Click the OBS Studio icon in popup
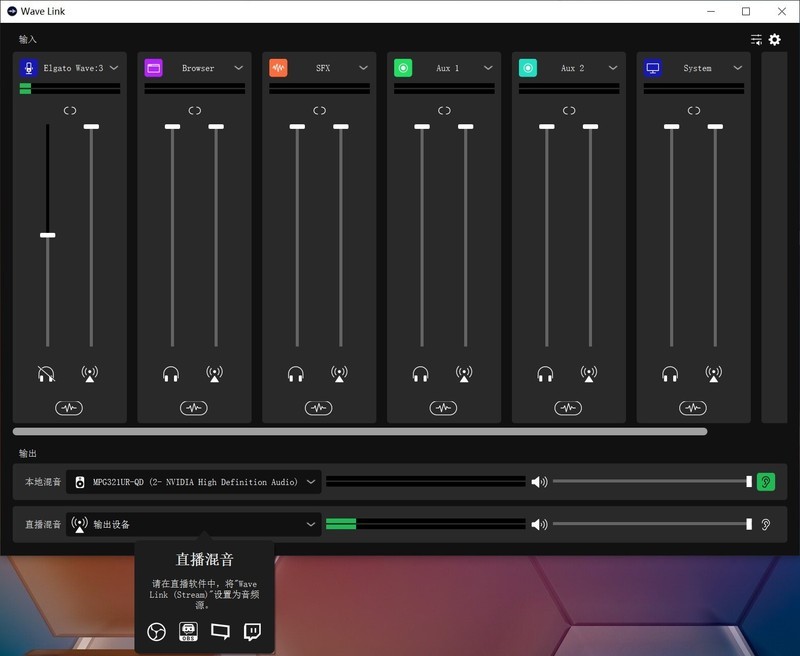Image resolution: width=800 pixels, height=656 pixels. pos(156,631)
